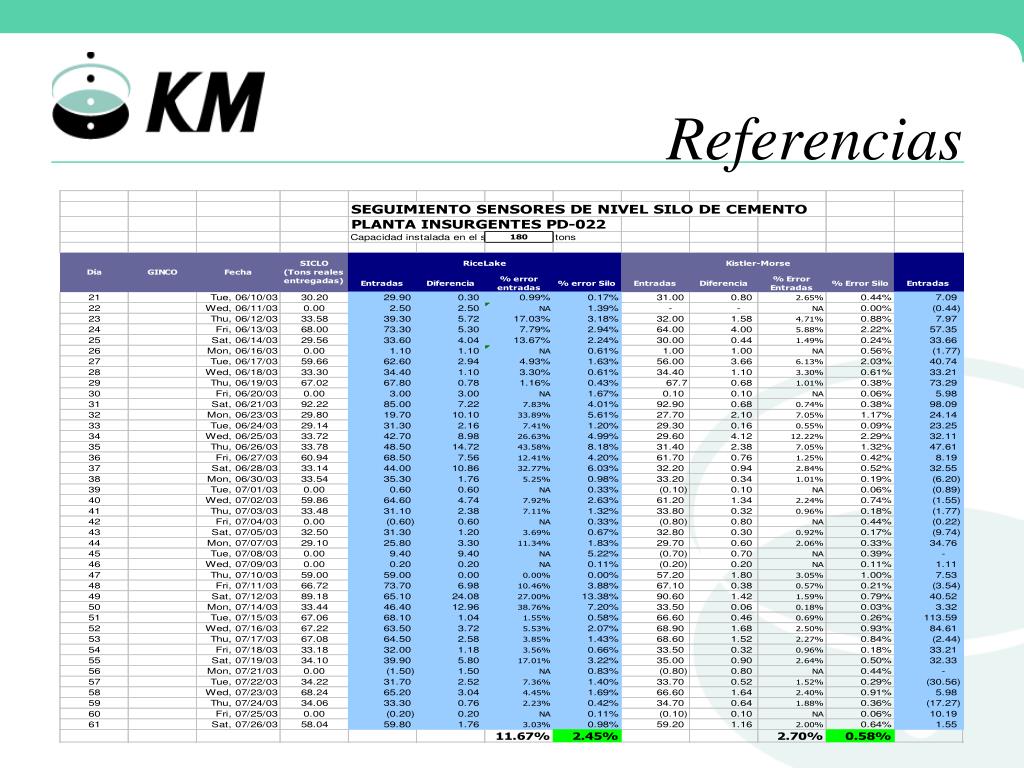The height and width of the screenshot is (768, 1024).
Task: Select the 'Referencias' slide title
Action: coord(814,140)
